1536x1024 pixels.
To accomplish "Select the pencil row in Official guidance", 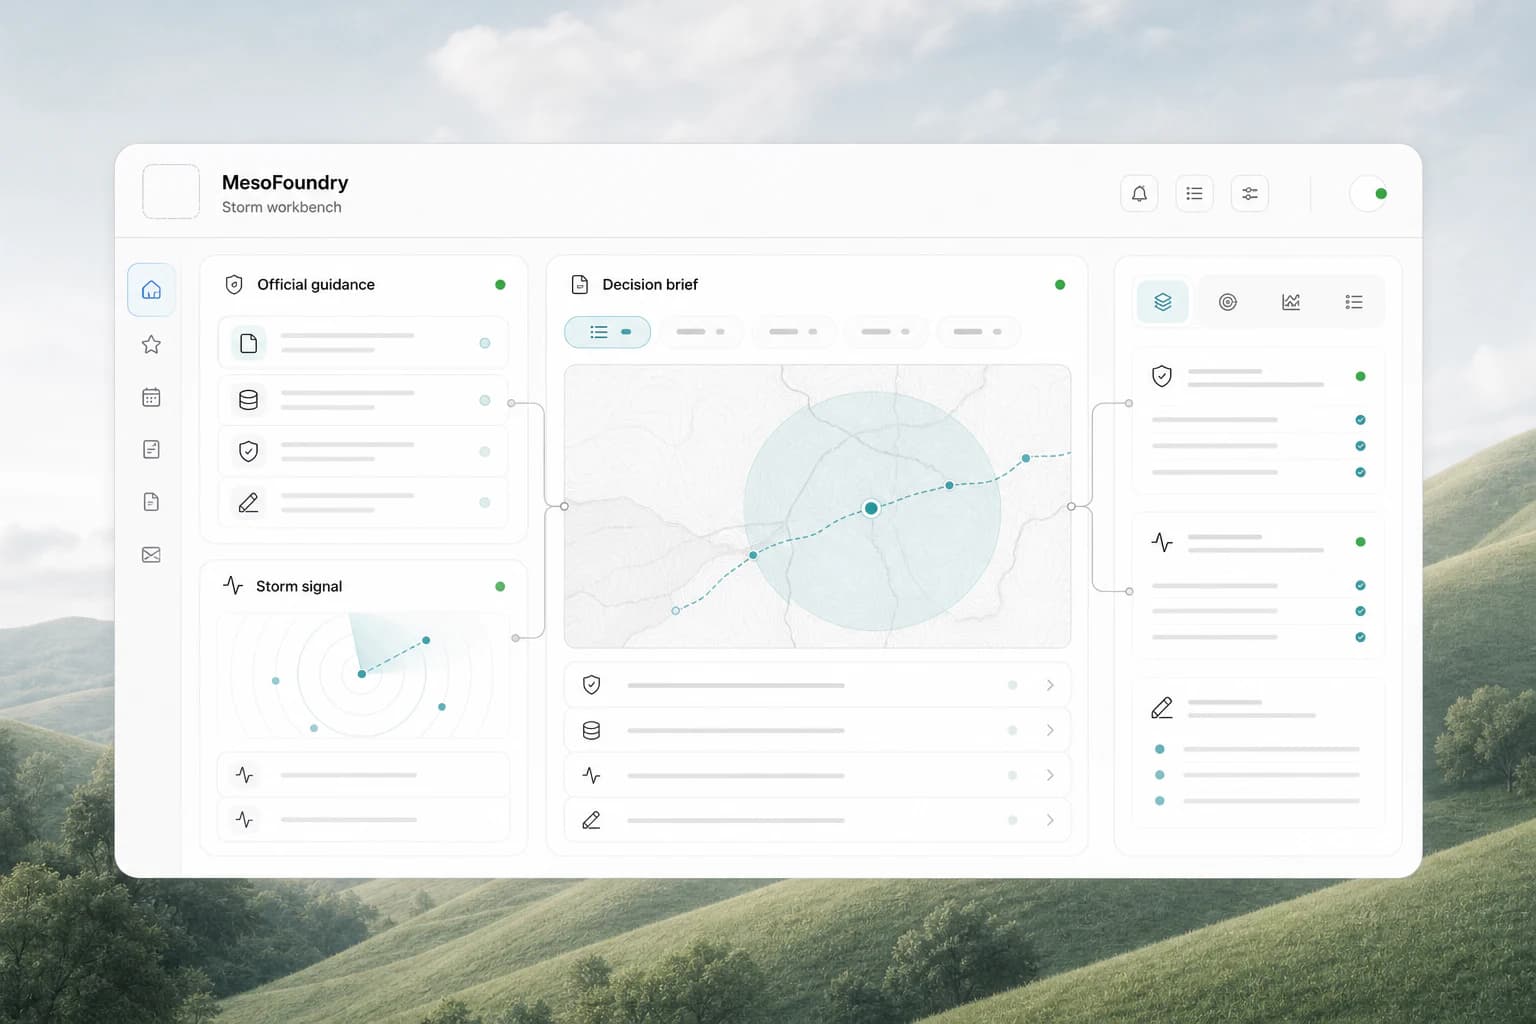I will [x=363, y=502].
